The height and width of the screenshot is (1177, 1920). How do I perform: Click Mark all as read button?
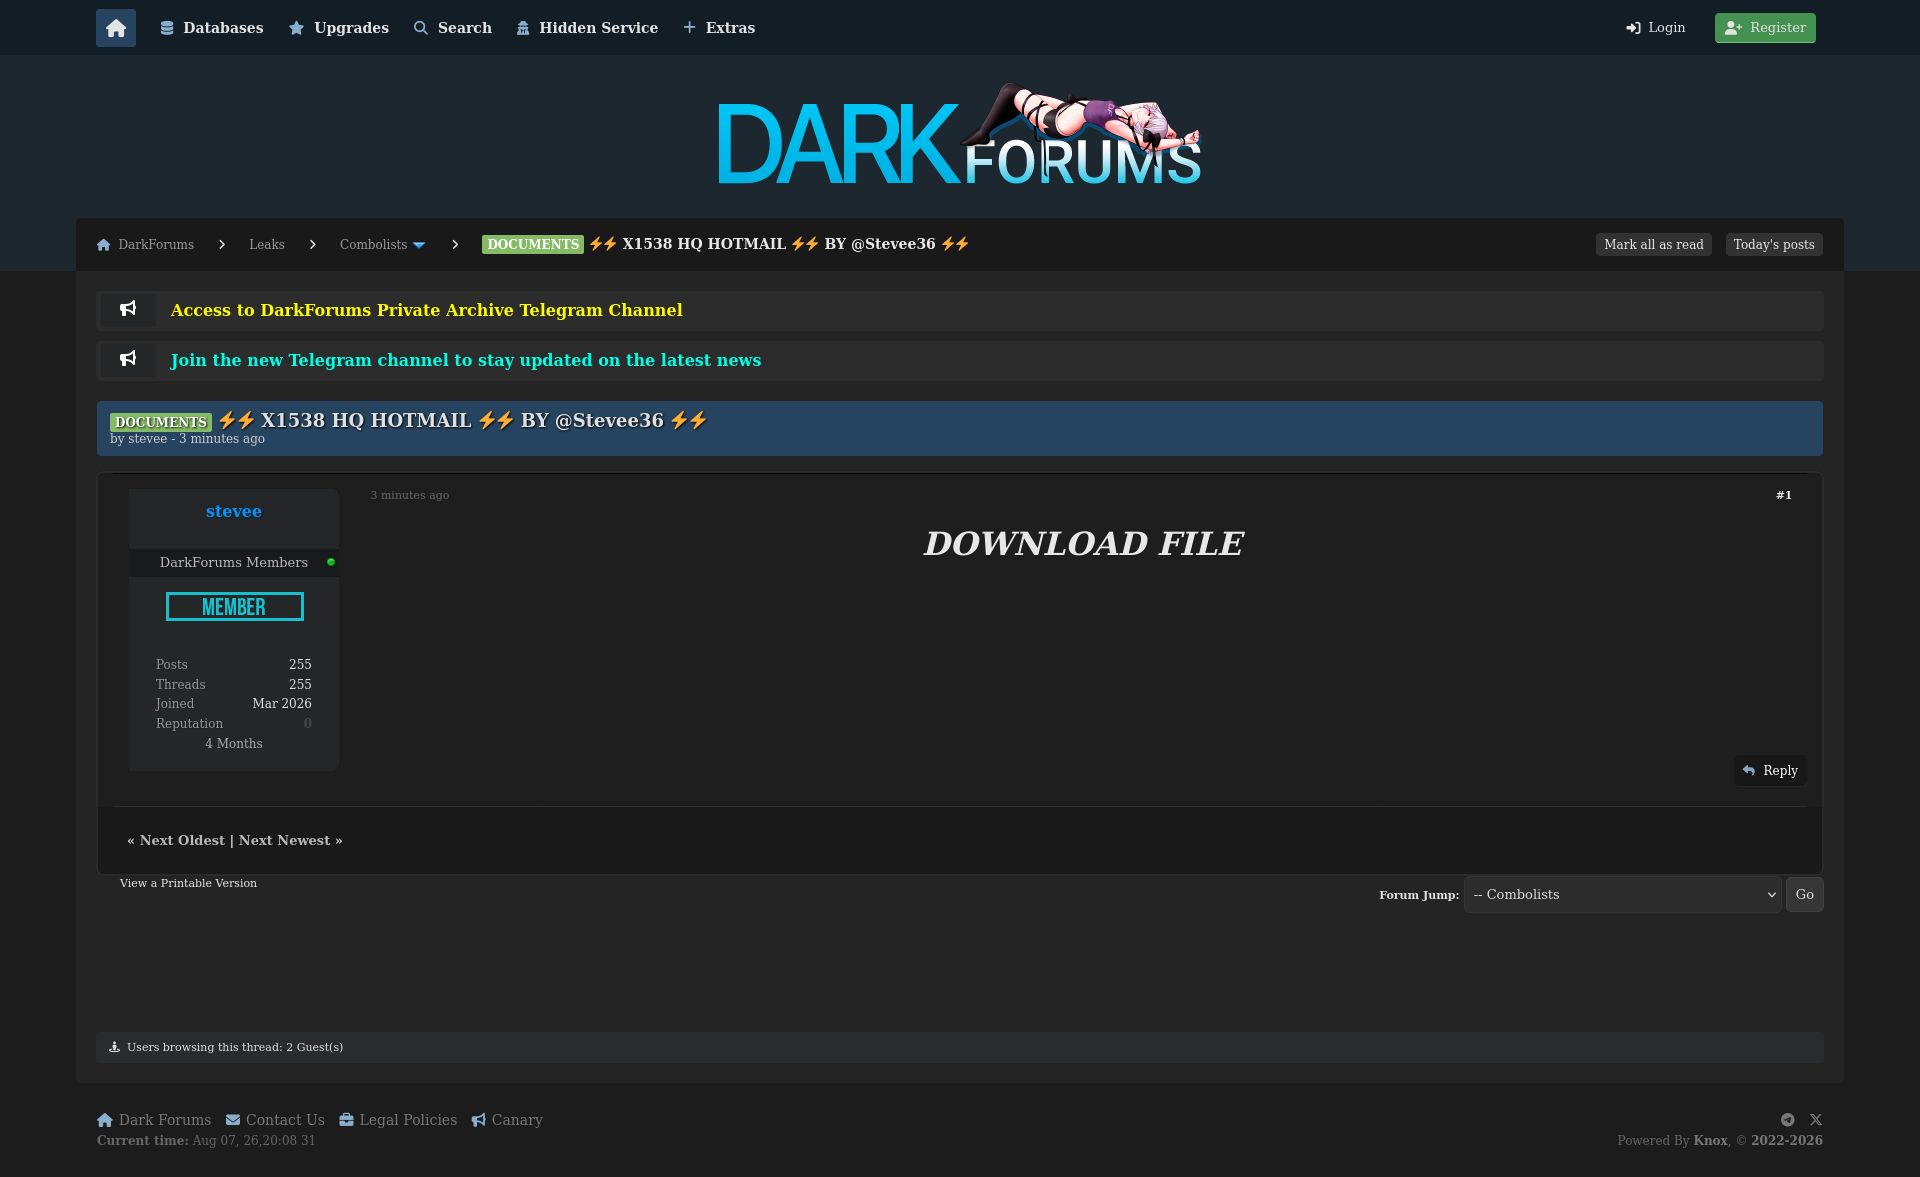coord(1654,245)
